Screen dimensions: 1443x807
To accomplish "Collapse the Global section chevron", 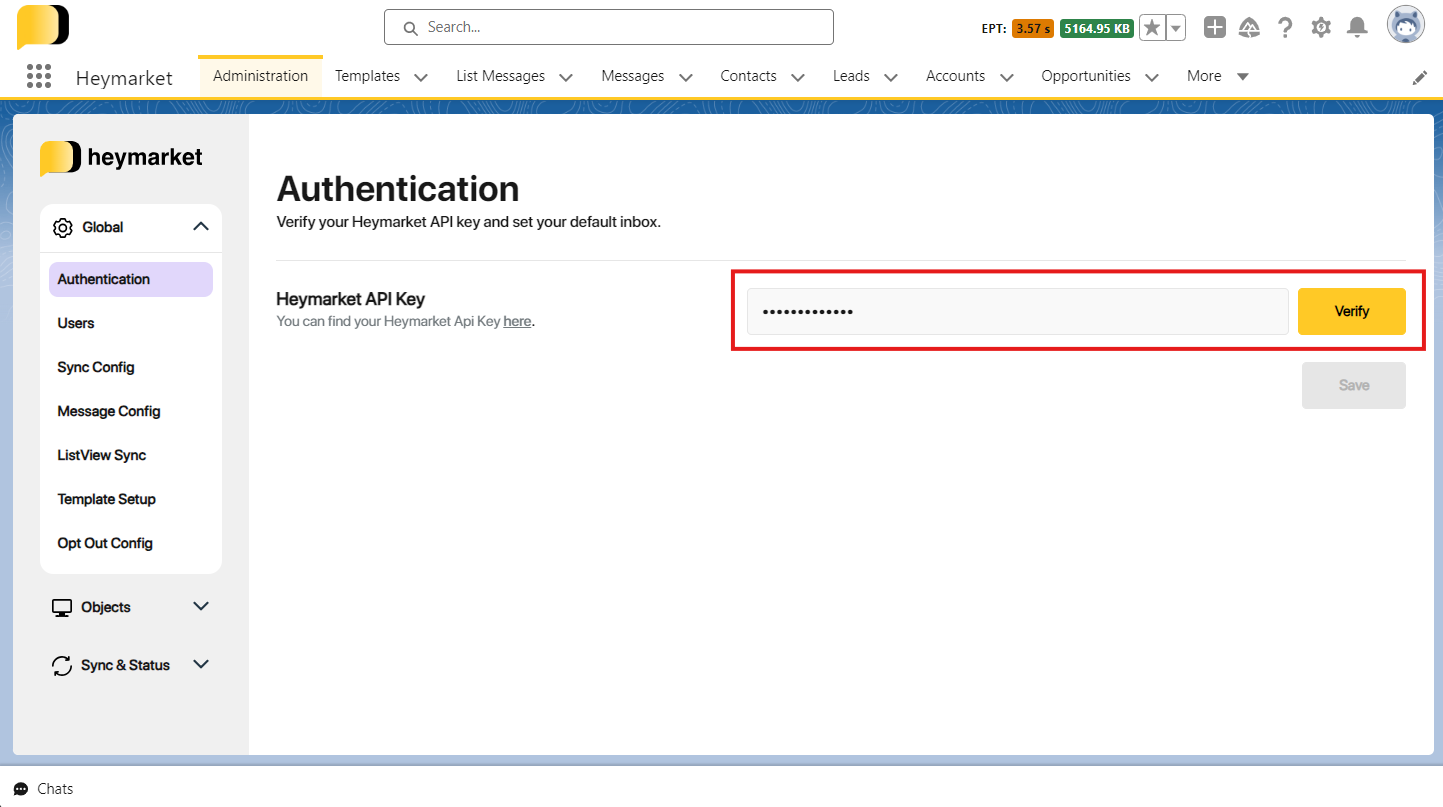I will (x=201, y=227).
